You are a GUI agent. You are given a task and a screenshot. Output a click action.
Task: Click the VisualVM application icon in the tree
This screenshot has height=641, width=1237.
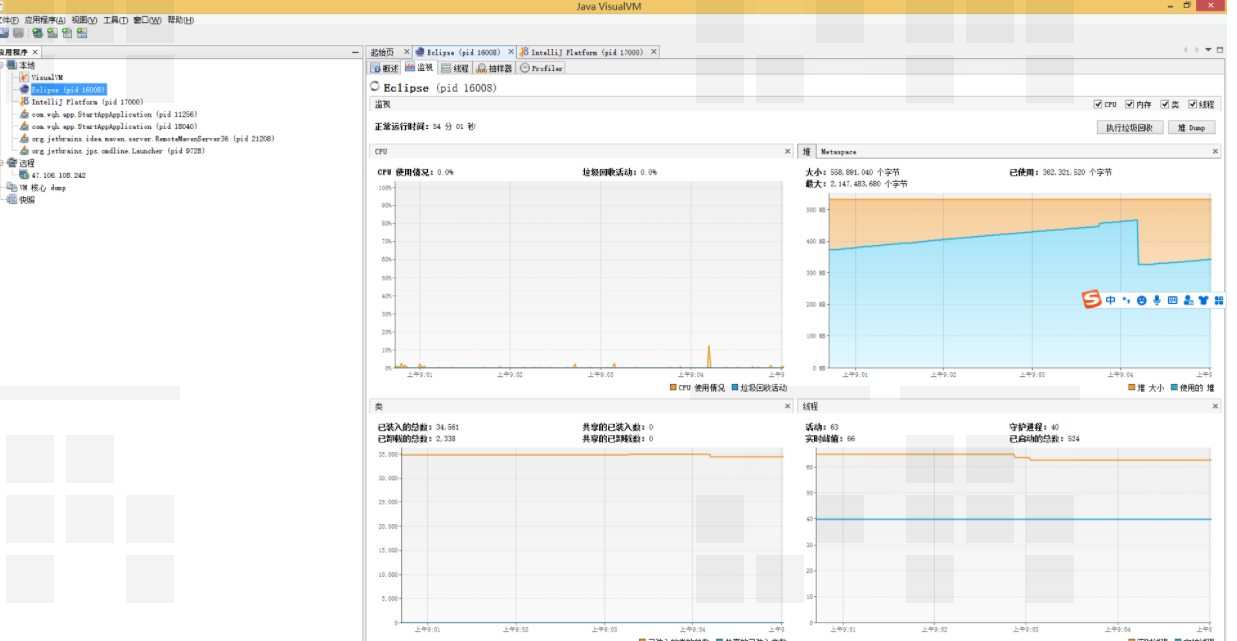(x=24, y=77)
